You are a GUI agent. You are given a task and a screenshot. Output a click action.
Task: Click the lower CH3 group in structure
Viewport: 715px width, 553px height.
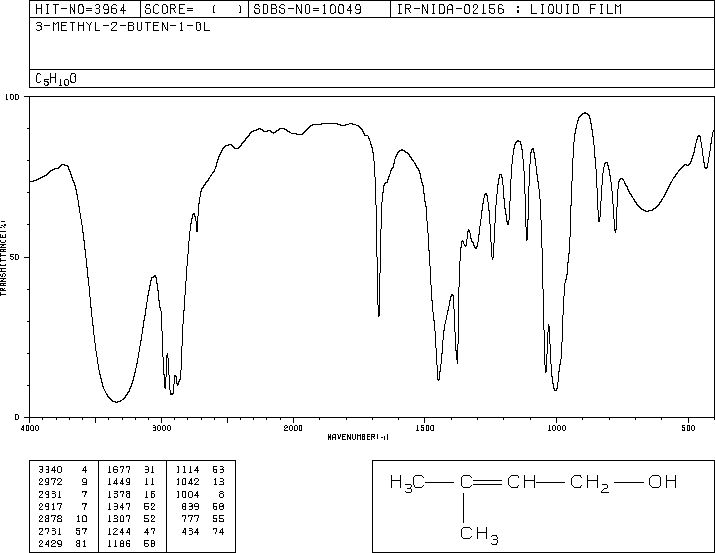(x=479, y=534)
